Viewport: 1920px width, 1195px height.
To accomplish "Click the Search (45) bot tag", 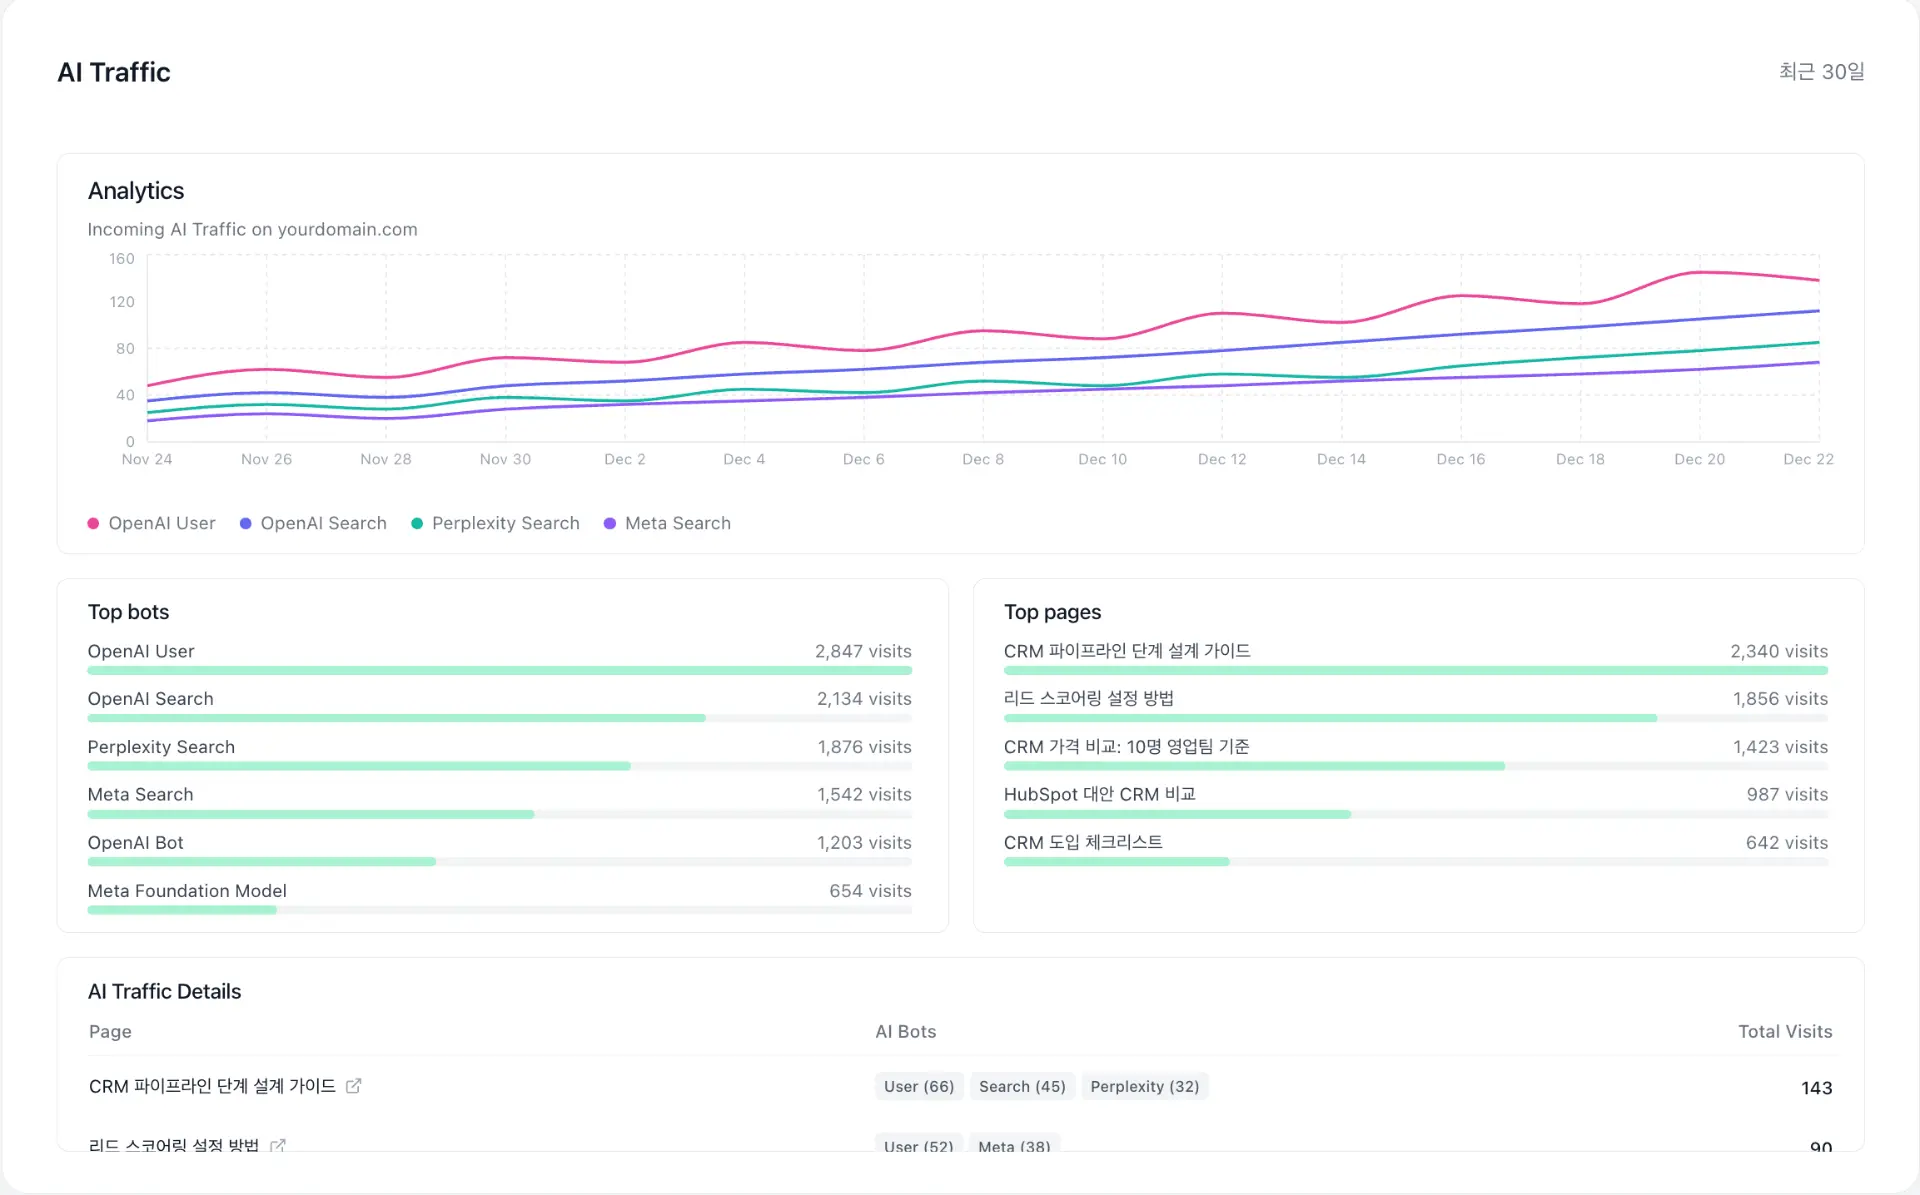I will [1021, 1086].
